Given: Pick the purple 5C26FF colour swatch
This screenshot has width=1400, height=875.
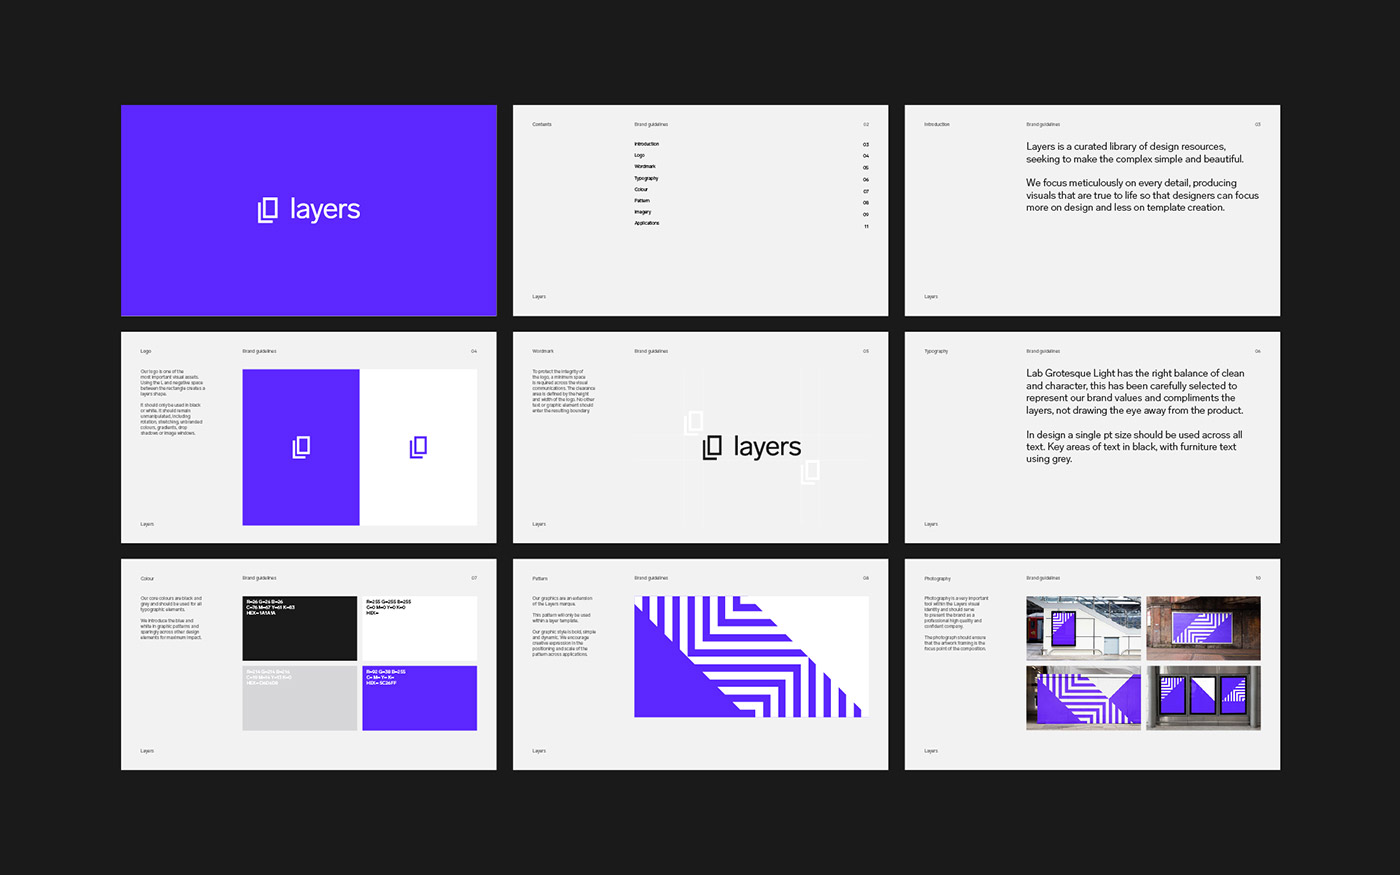Looking at the screenshot, I should pyautogui.click(x=419, y=698).
